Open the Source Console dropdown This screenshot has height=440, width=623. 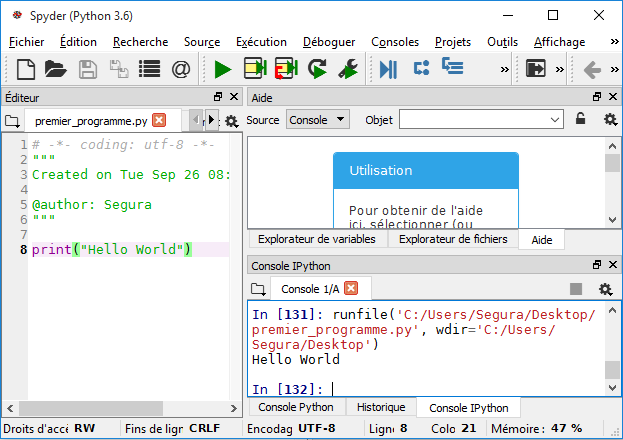317,119
